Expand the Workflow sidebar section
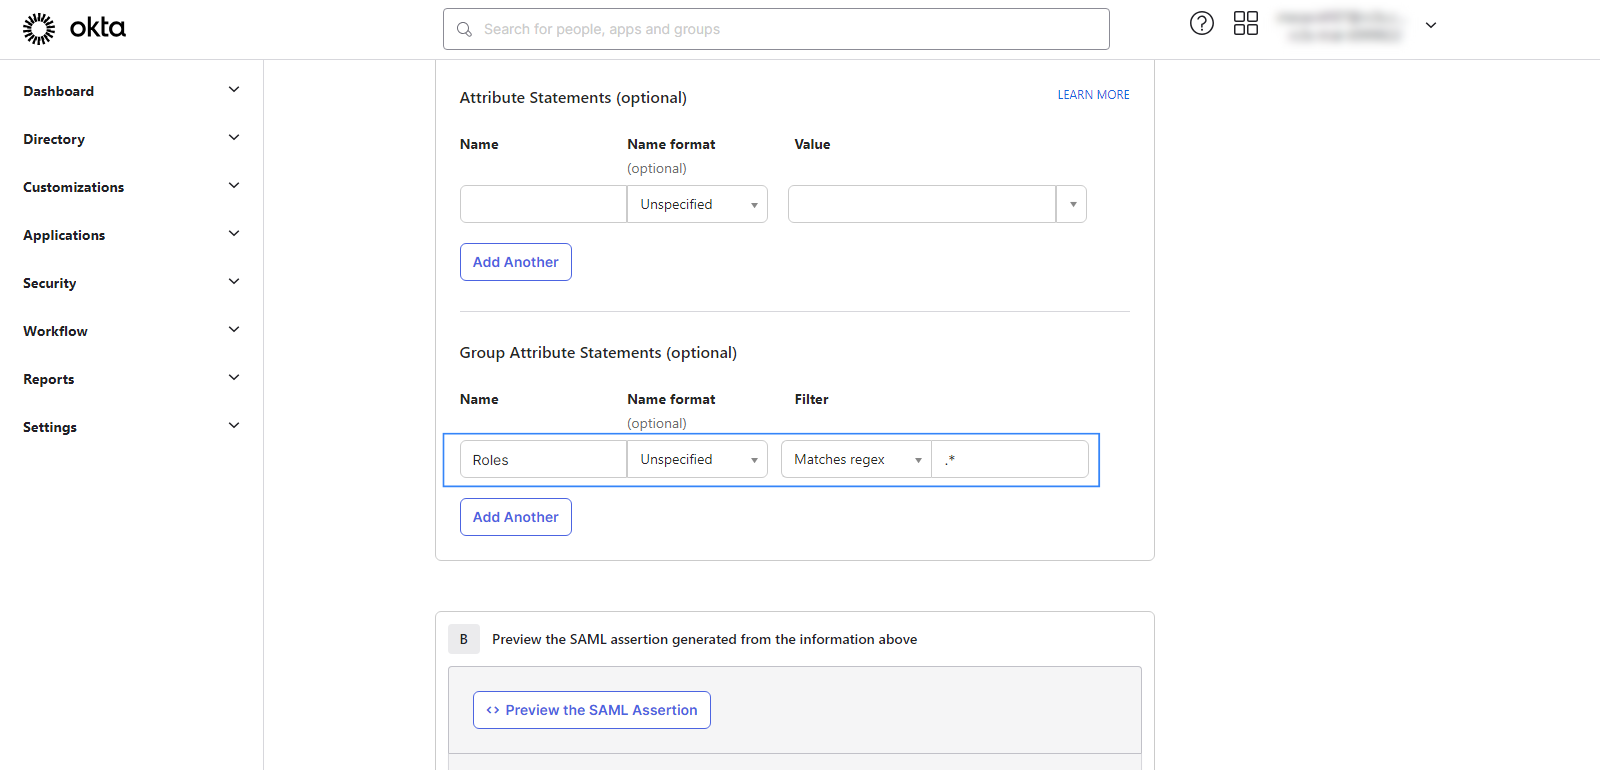The height and width of the screenshot is (770, 1600). click(x=233, y=330)
